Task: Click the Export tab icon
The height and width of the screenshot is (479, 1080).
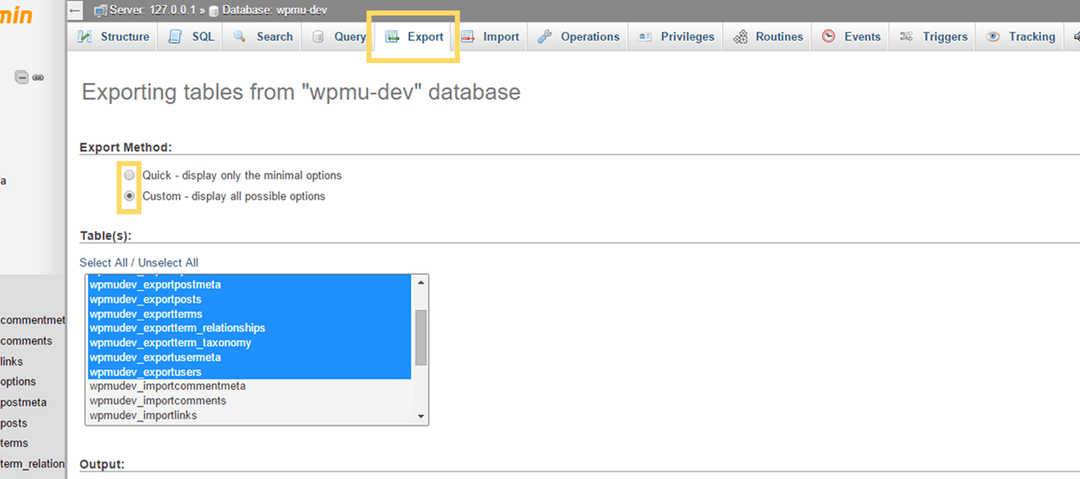Action: 392,37
